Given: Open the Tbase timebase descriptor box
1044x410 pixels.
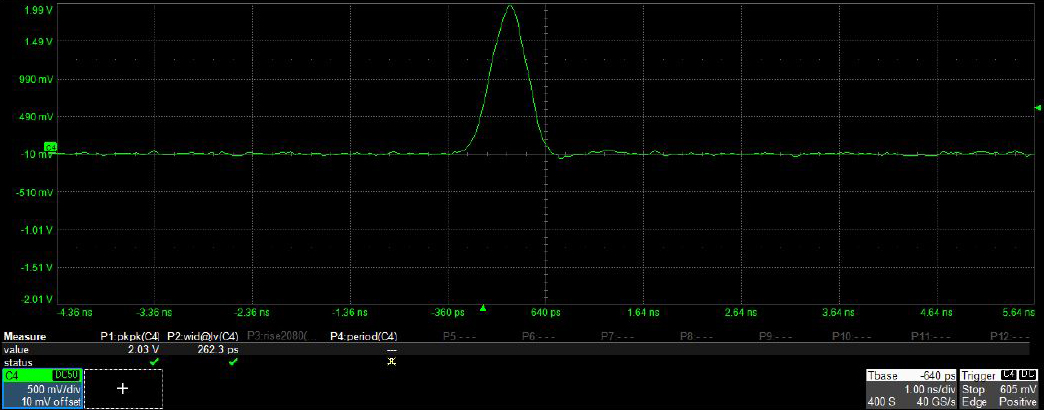Looking at the screenshot, I should 910,388.
